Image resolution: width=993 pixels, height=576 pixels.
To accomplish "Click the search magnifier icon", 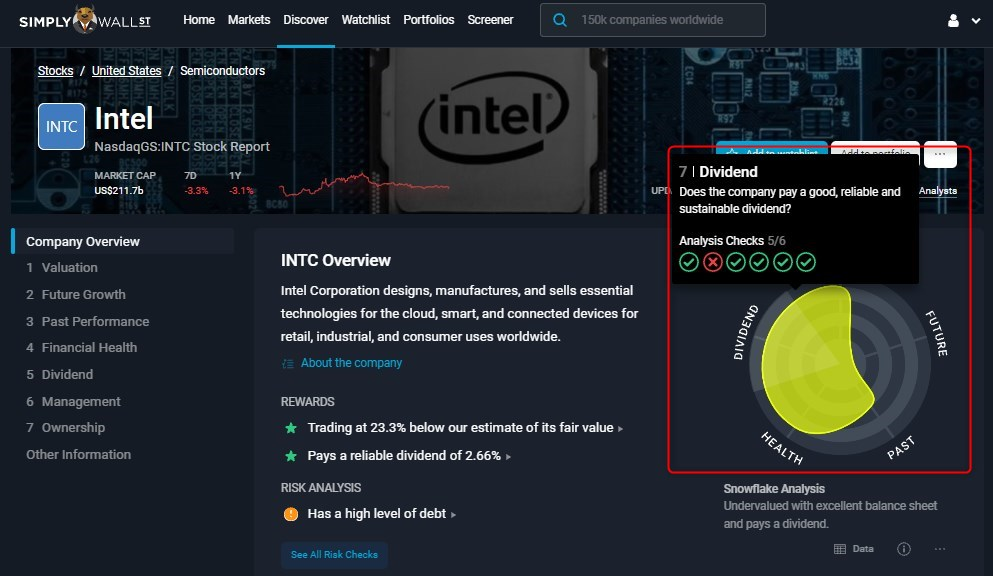I will (560, 20).
